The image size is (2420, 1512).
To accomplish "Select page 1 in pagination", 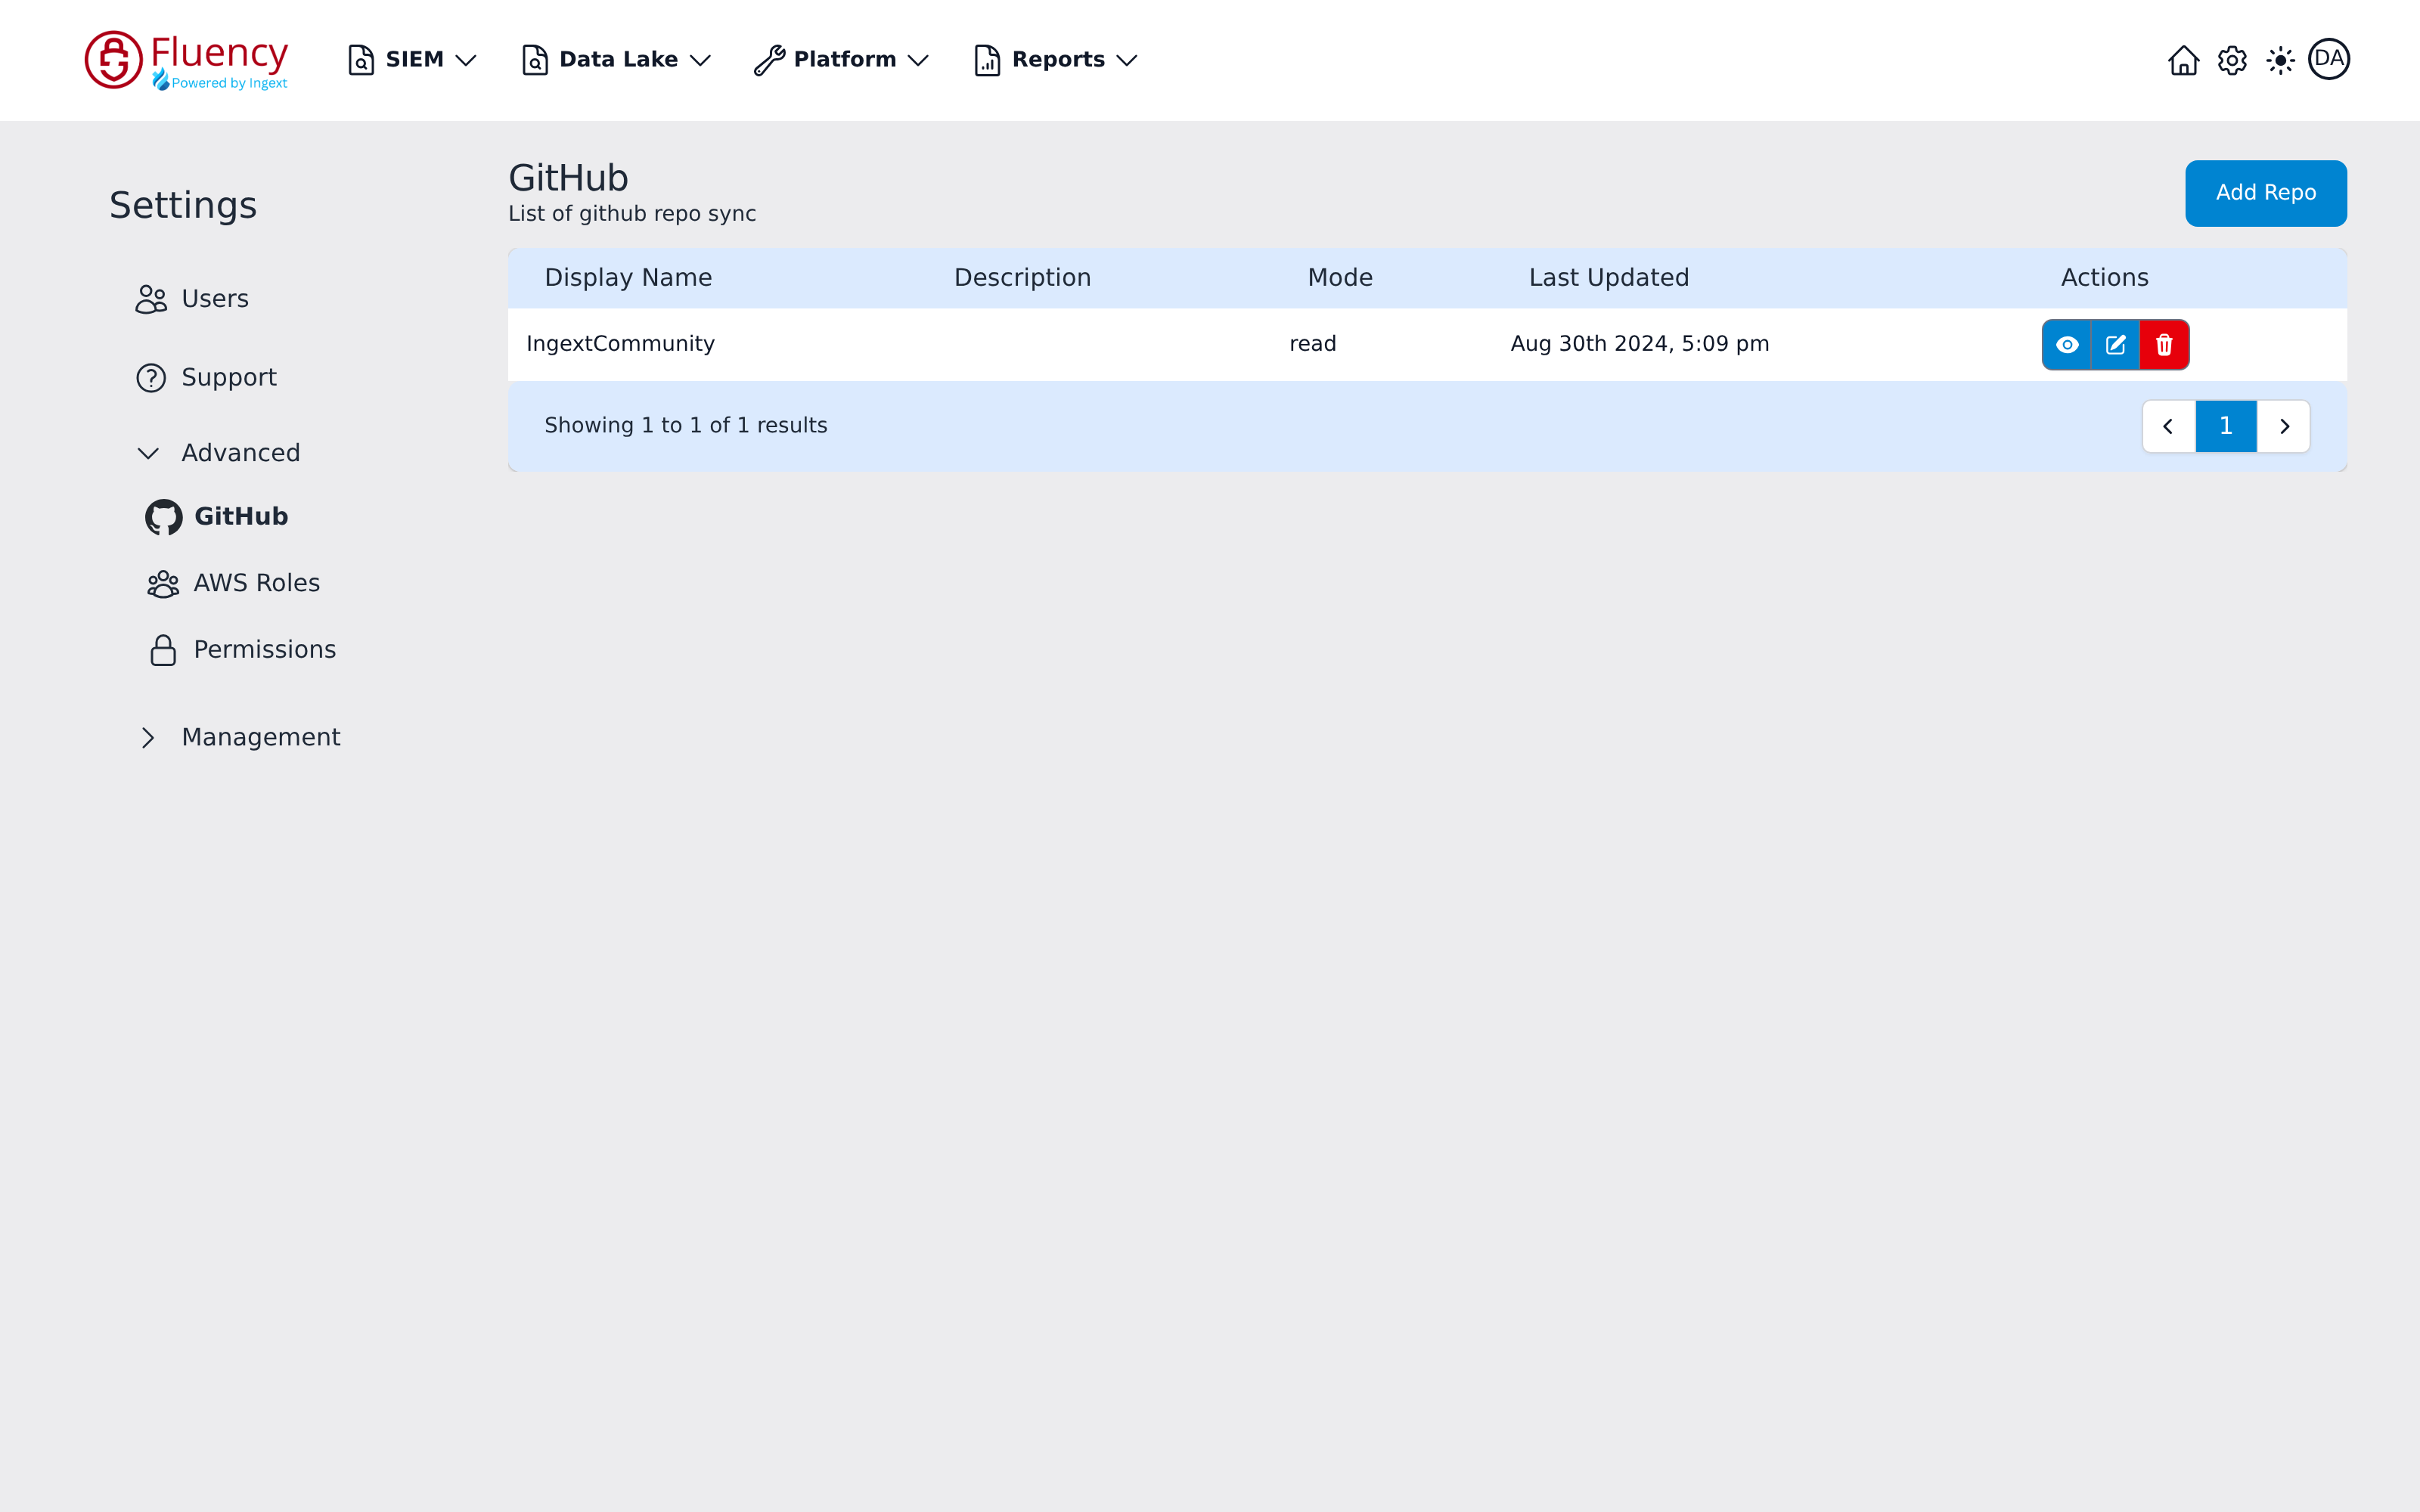I will [2226, 427].
